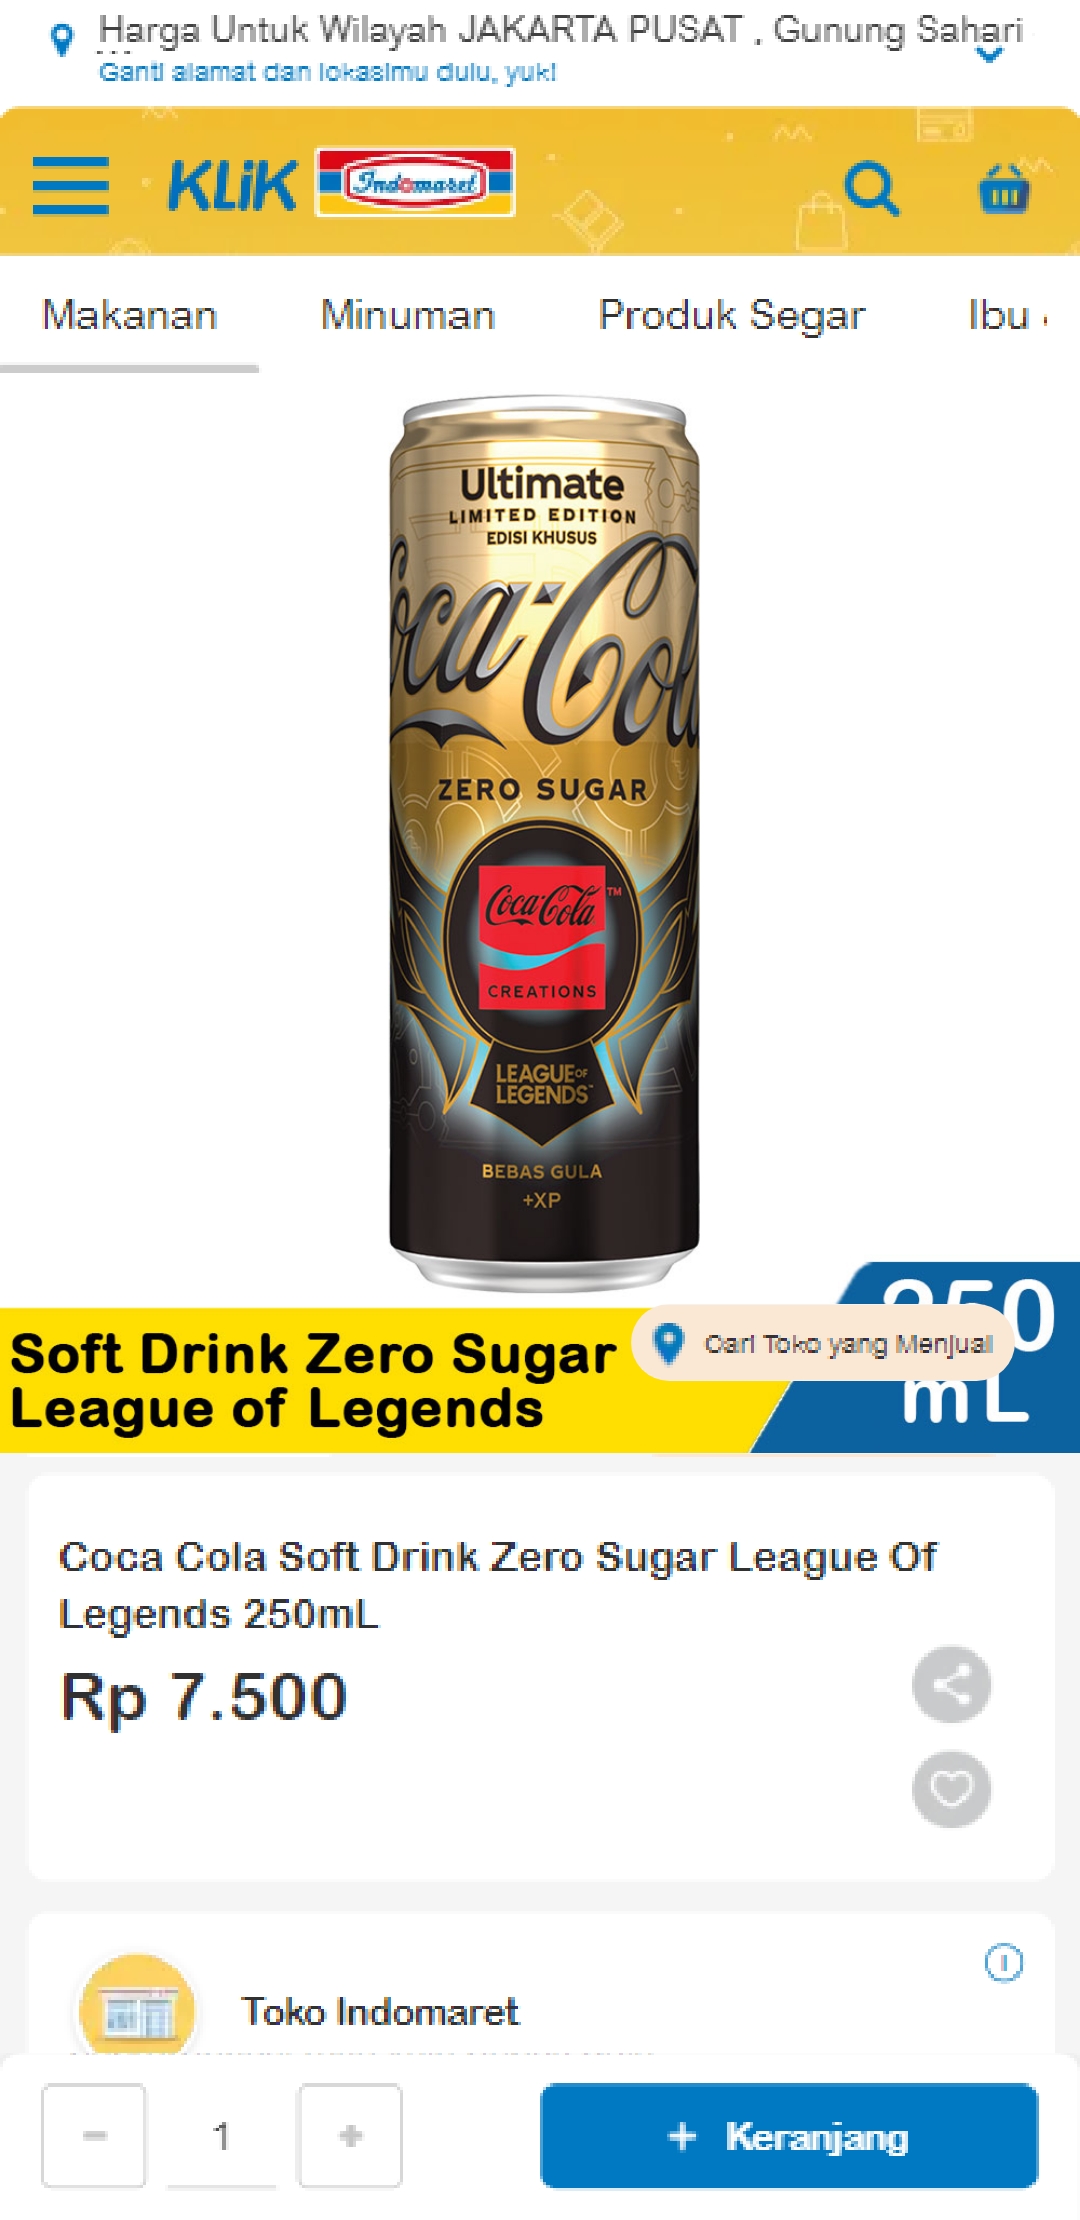
Task: Switch to the Produk Segar tab
Action: [x=732, y=315]
